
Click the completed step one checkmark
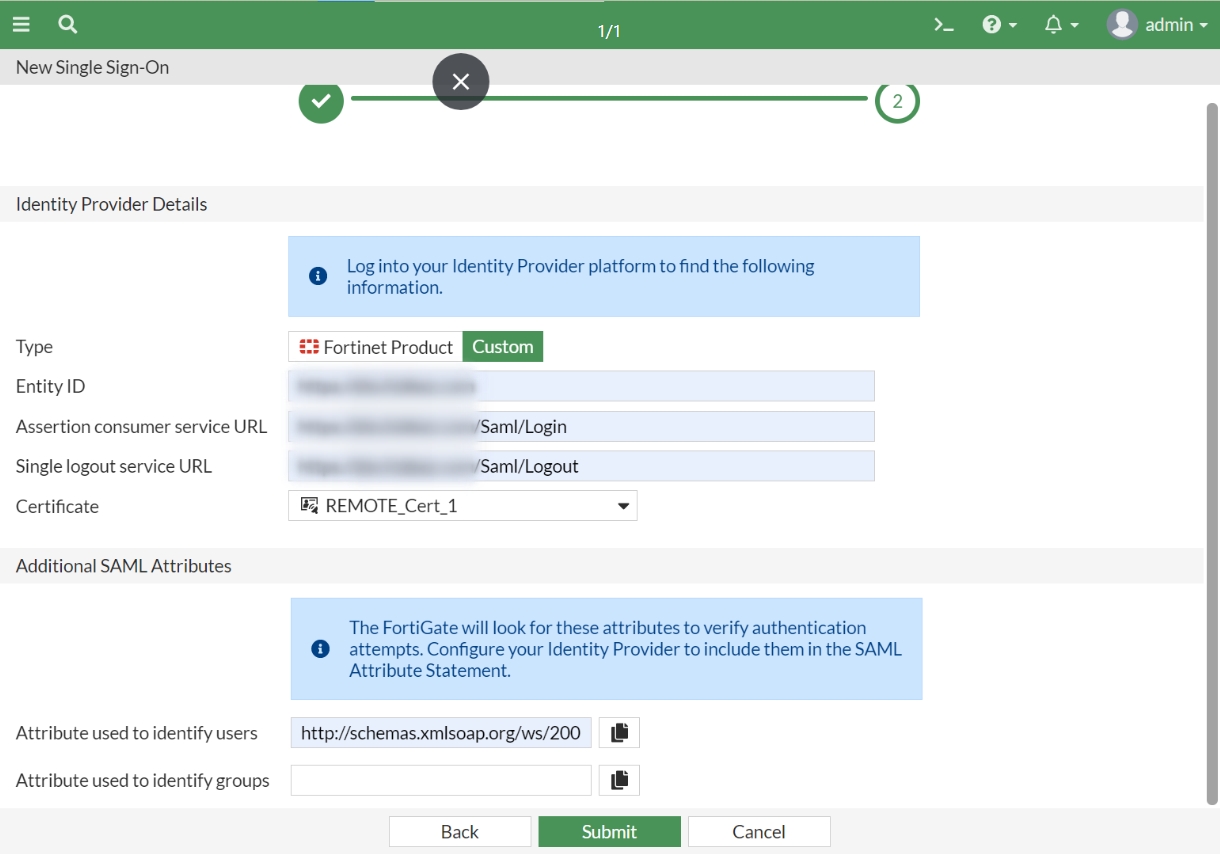click(x=321, y=101)
